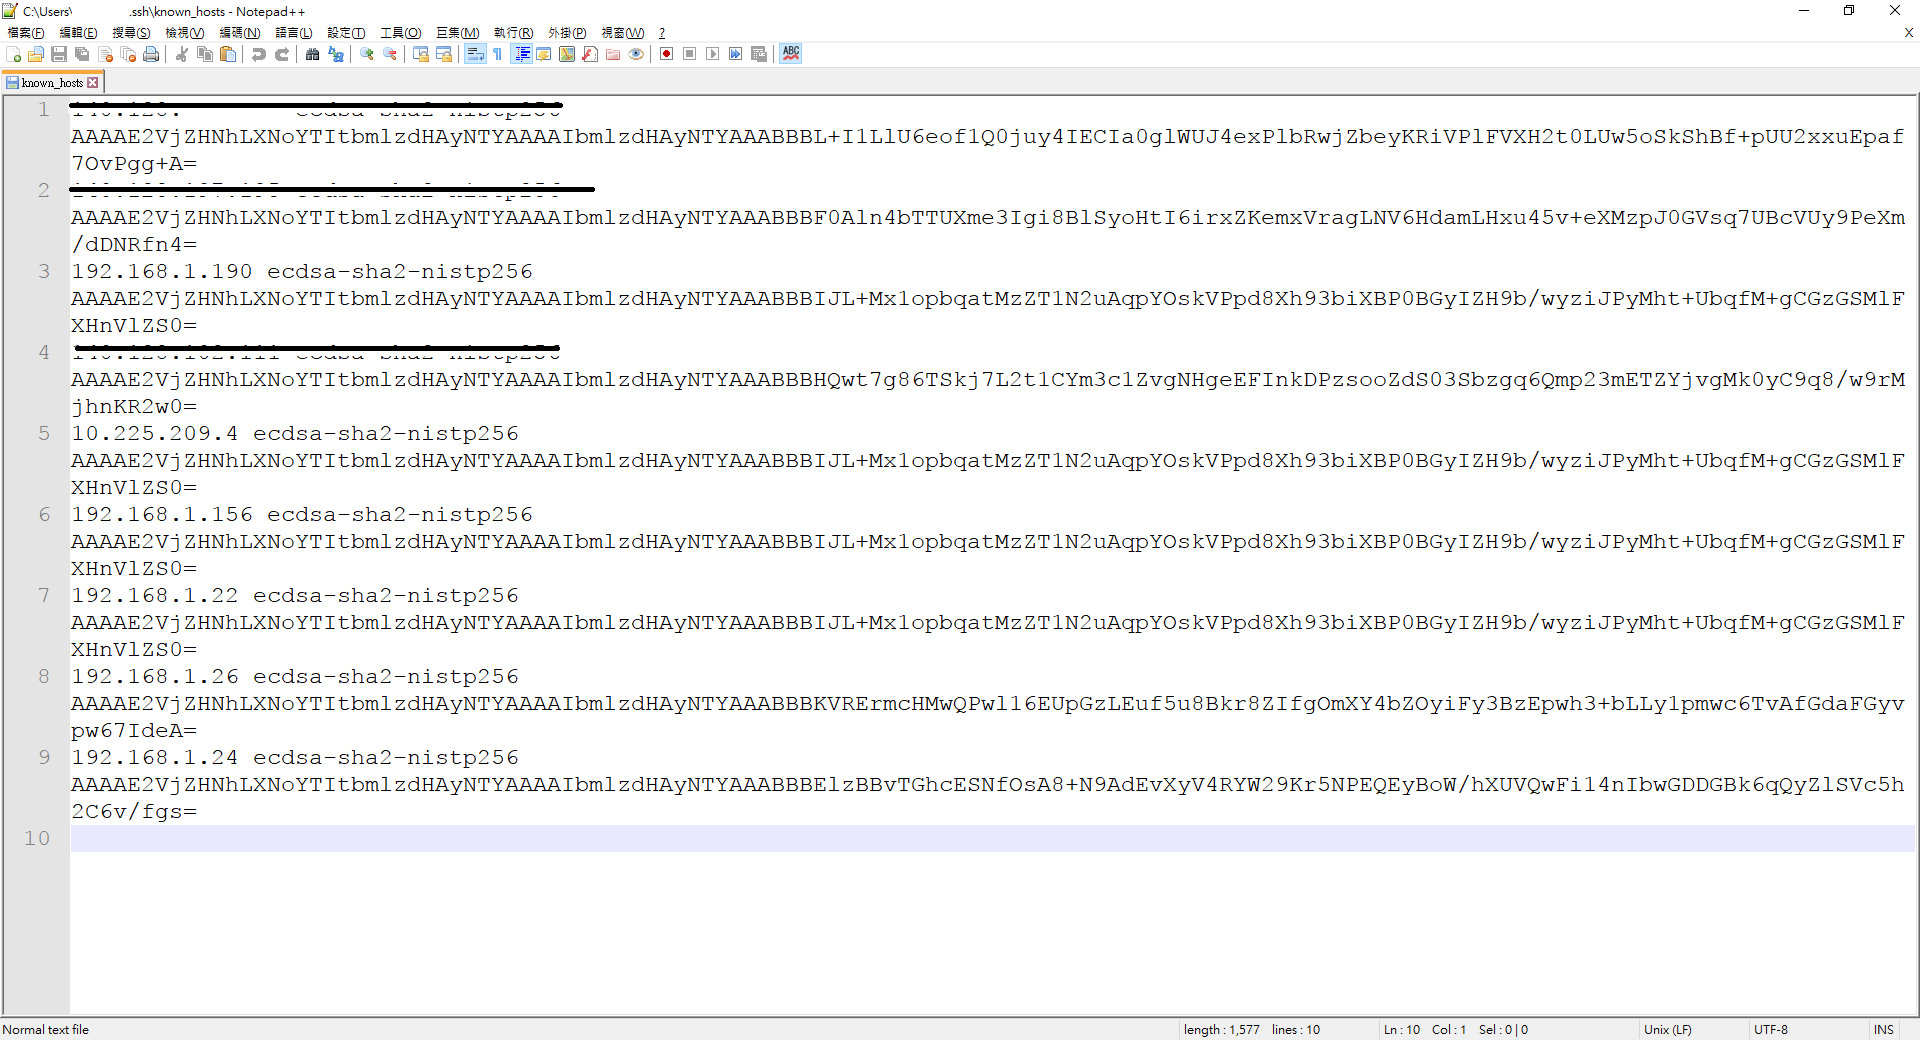This screenshot has width=1920, height=1040.
Task: Open Find with the binoculars icon
Action: (312, 54)
